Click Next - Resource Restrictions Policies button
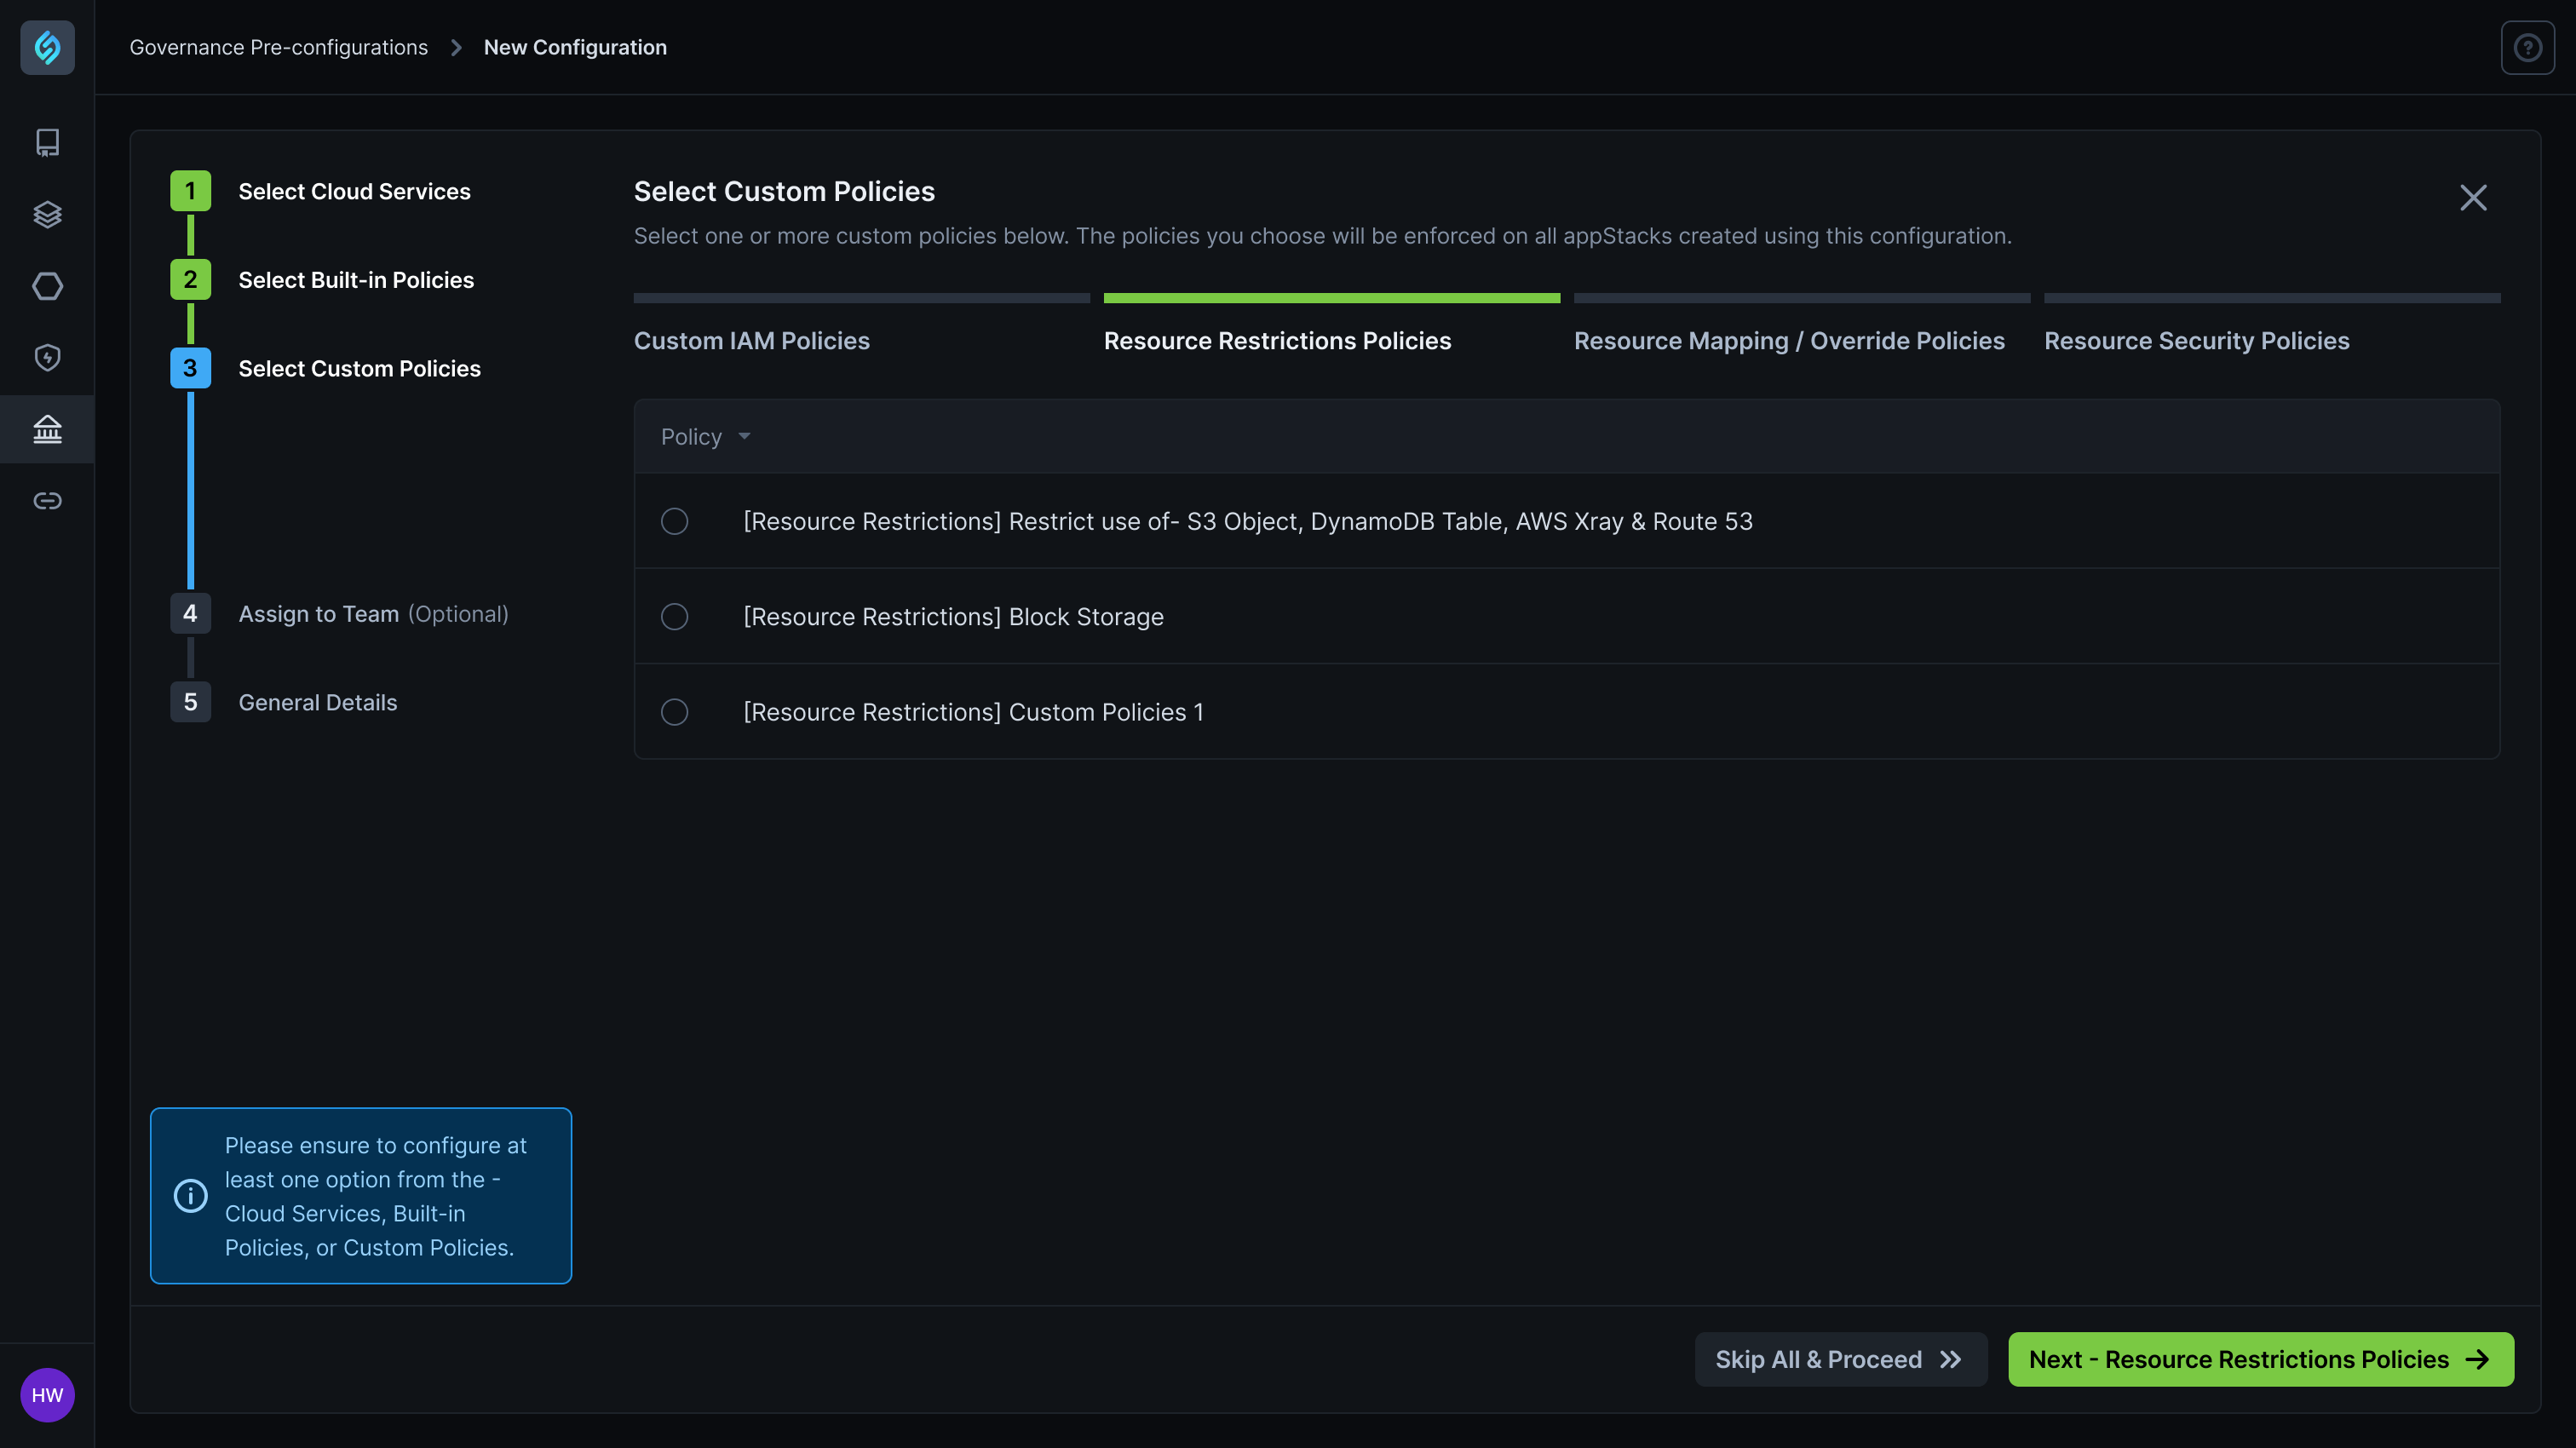Screen dimensions: 2576x1448 [x=2260, y=1359]
